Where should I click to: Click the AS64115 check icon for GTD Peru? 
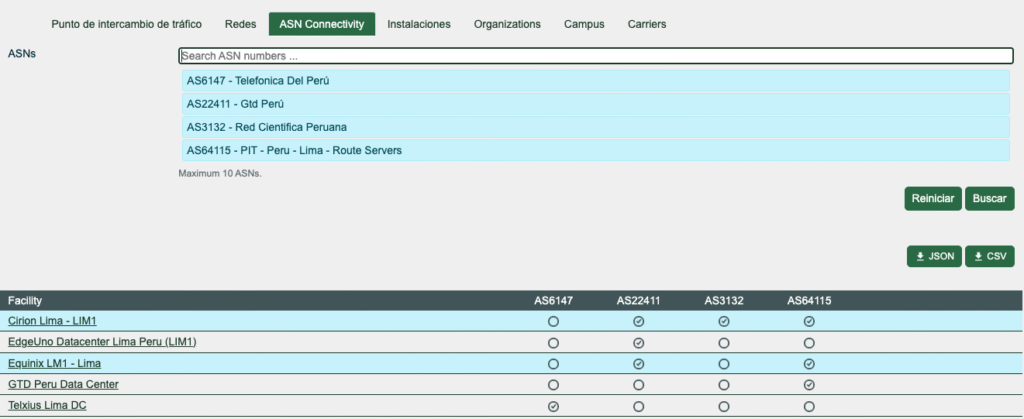pyautogui.click(x=809, y=384)
